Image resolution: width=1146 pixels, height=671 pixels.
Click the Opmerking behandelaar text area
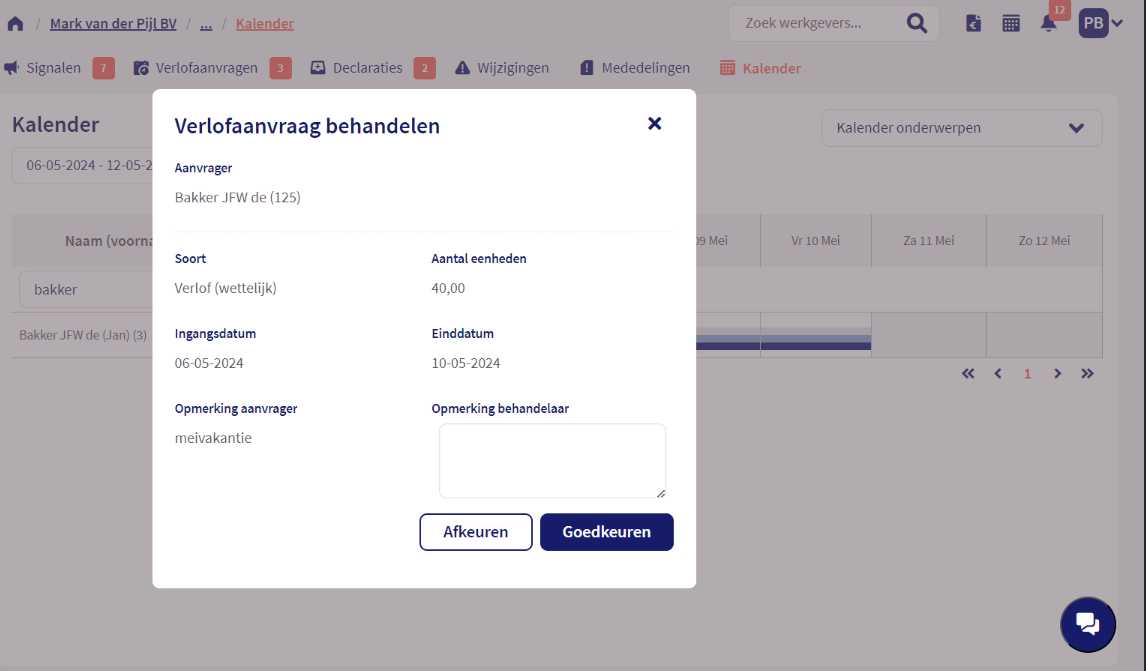pyautogui.click(x=552, y=460)
